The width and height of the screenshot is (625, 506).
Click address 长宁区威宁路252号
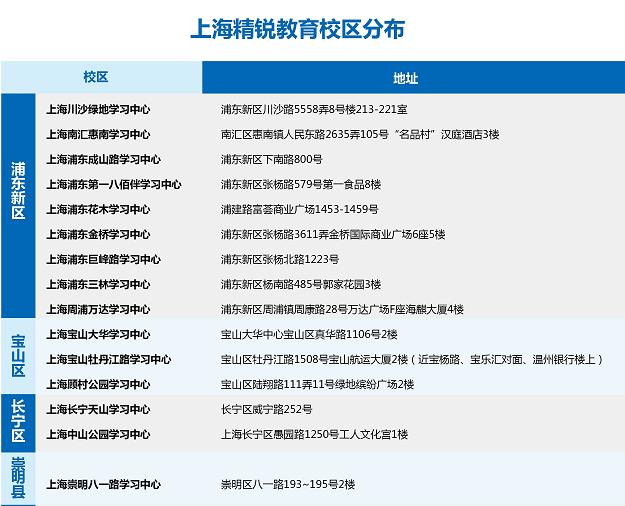(x=266, y=410)
